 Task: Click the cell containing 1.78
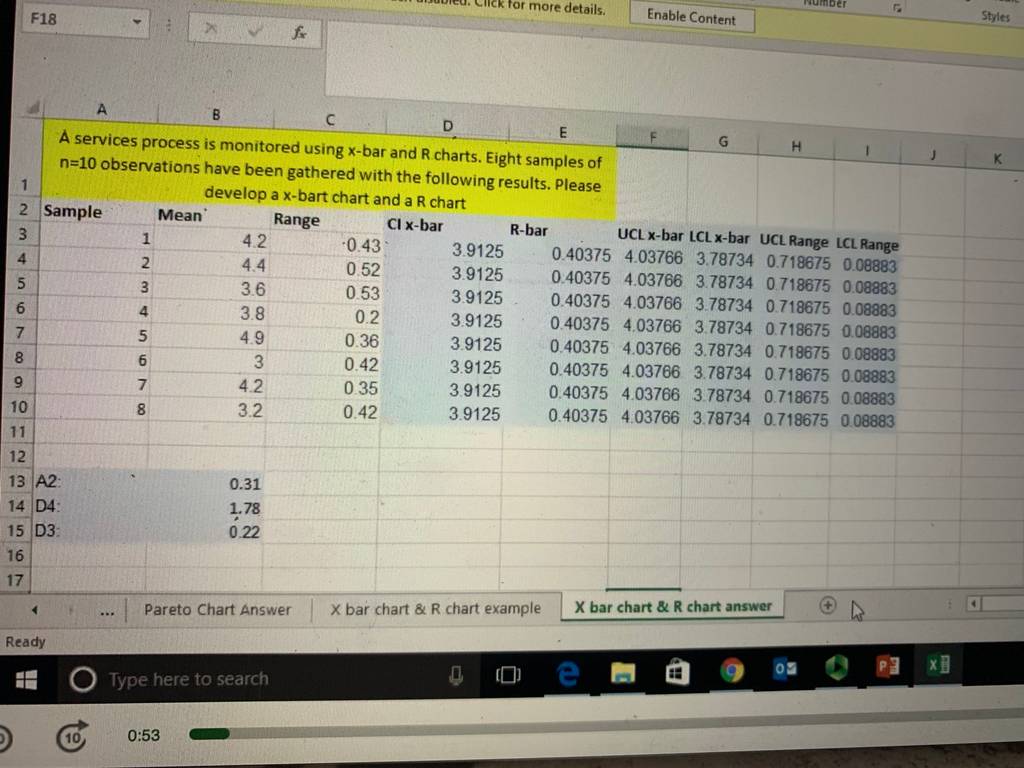206,508
